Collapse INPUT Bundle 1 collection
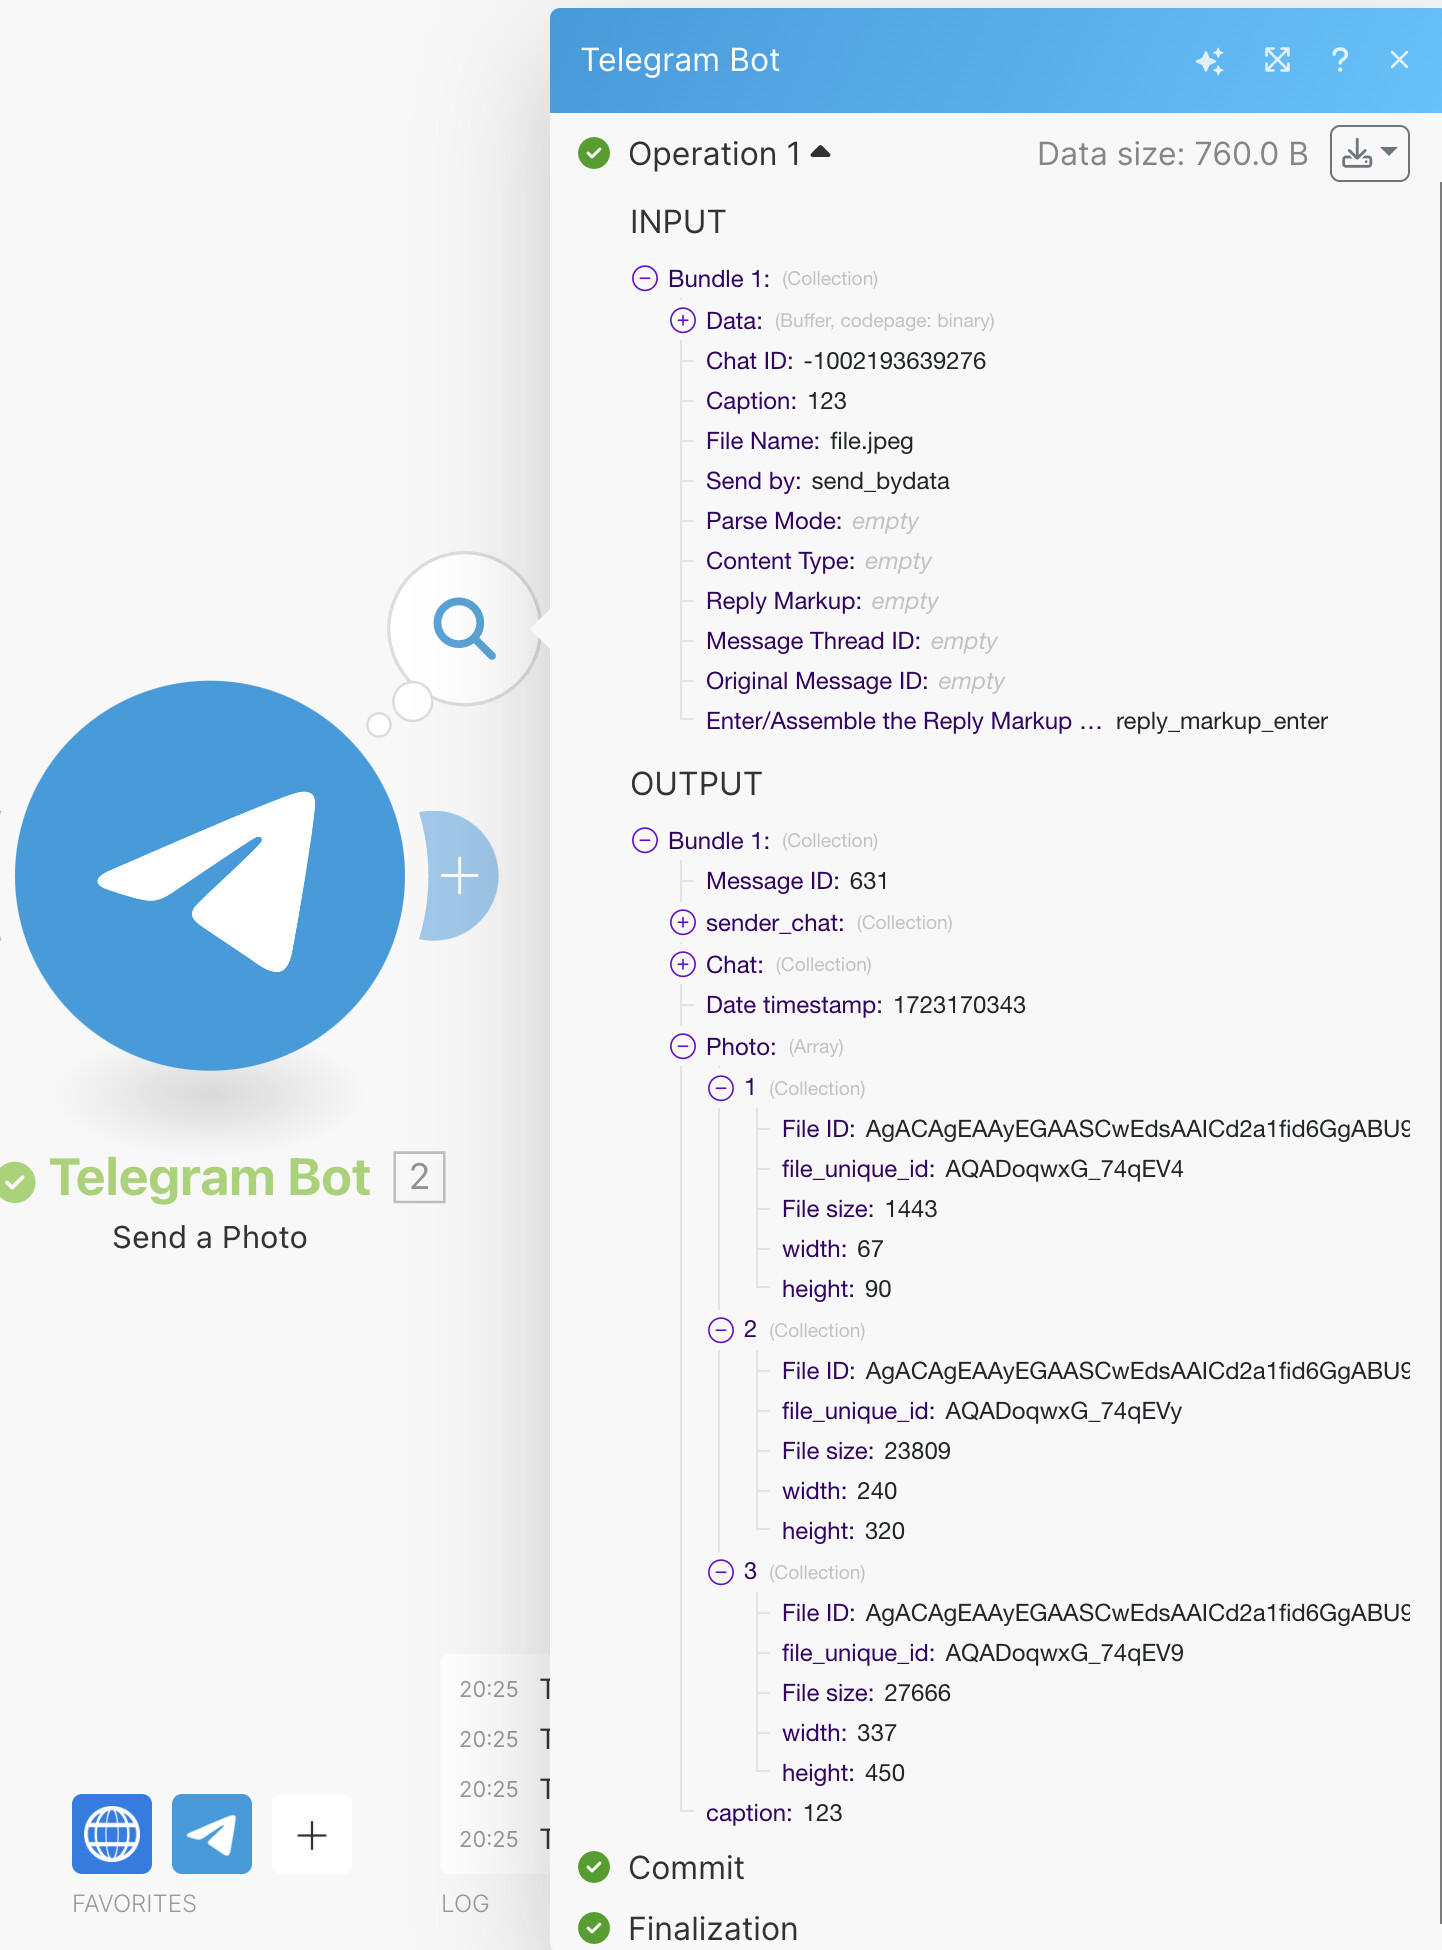The width and height of the screenshot is (1442, 1950). point(645,278)
